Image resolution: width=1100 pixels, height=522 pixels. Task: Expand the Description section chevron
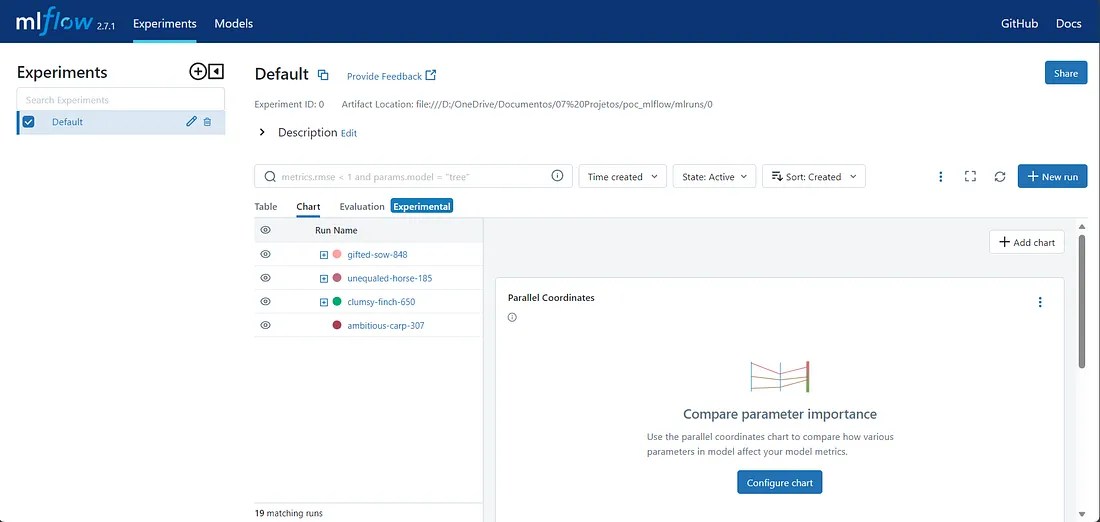262,132
